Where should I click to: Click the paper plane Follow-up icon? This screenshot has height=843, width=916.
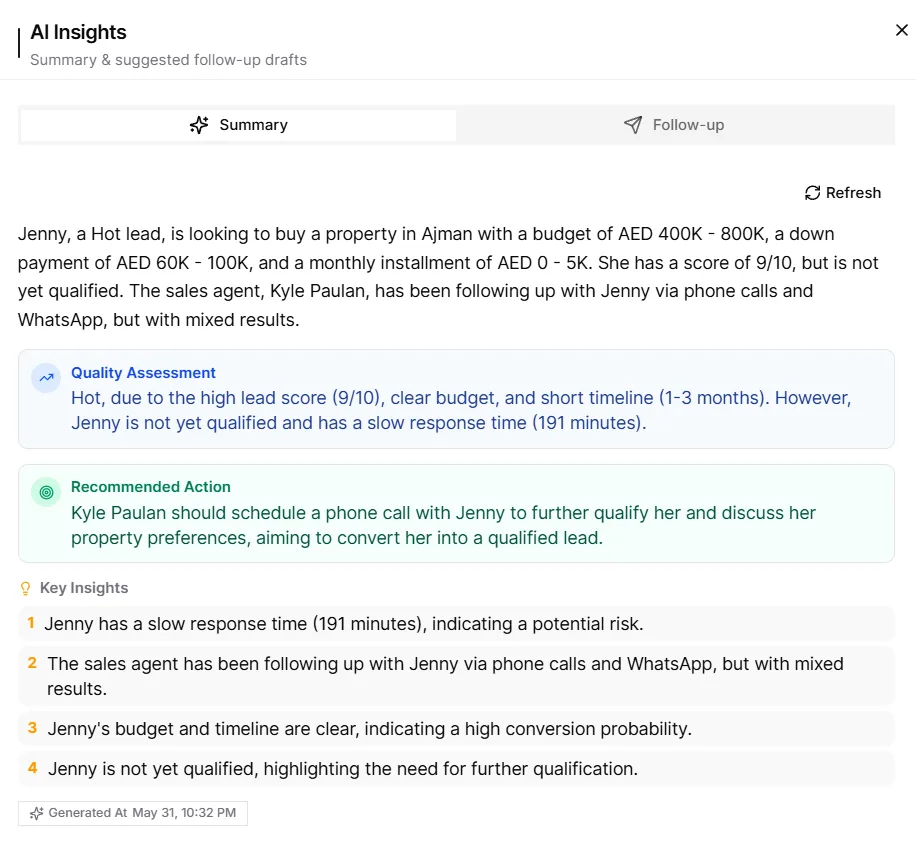click(x=633, y=124)
